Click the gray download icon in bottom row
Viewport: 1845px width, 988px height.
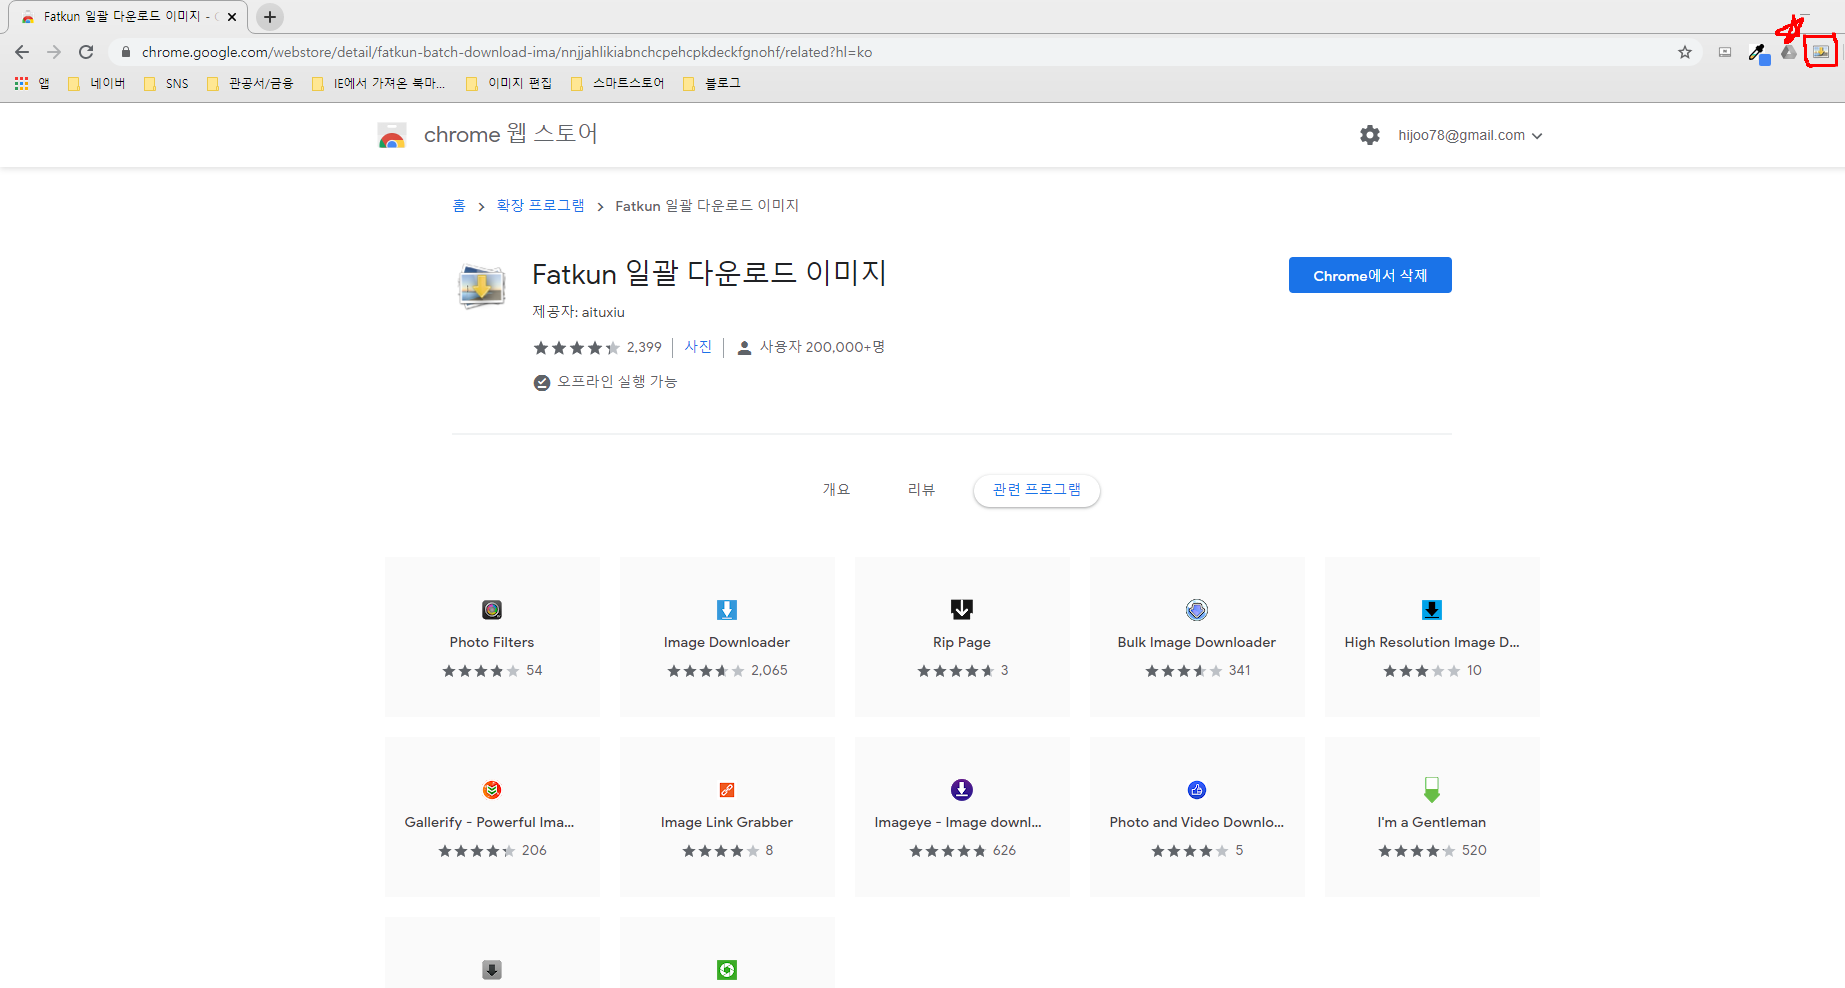pyautogui.click(x=492, y=969)
